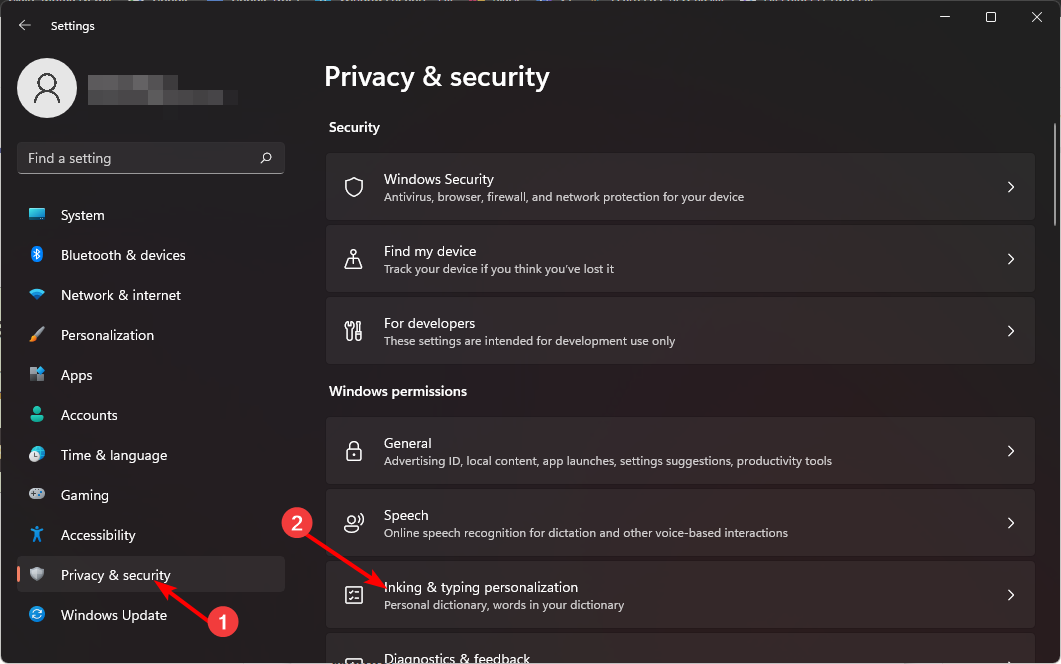This screenshot has height=664, width=1061.
Task: Expand the Find my device chevron
Action: point(1011,258)
